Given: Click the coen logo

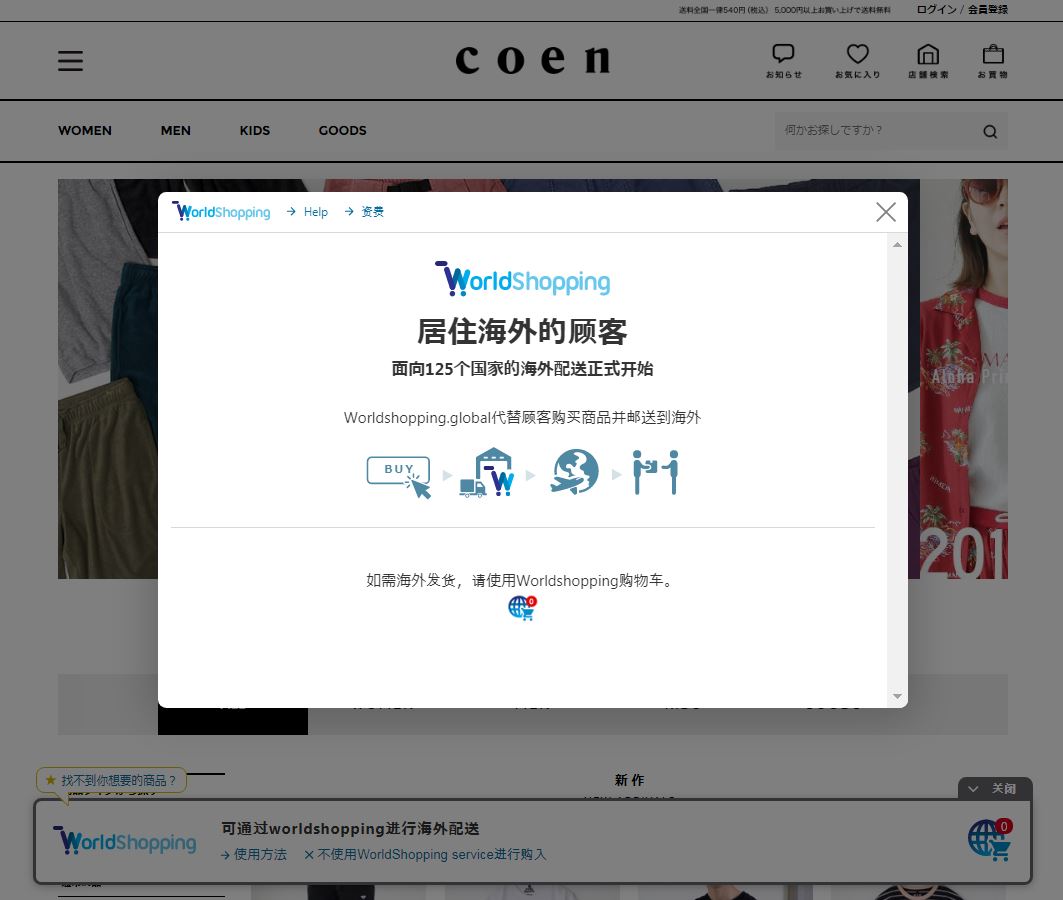Looking at the screenshot, I should 531,60.
